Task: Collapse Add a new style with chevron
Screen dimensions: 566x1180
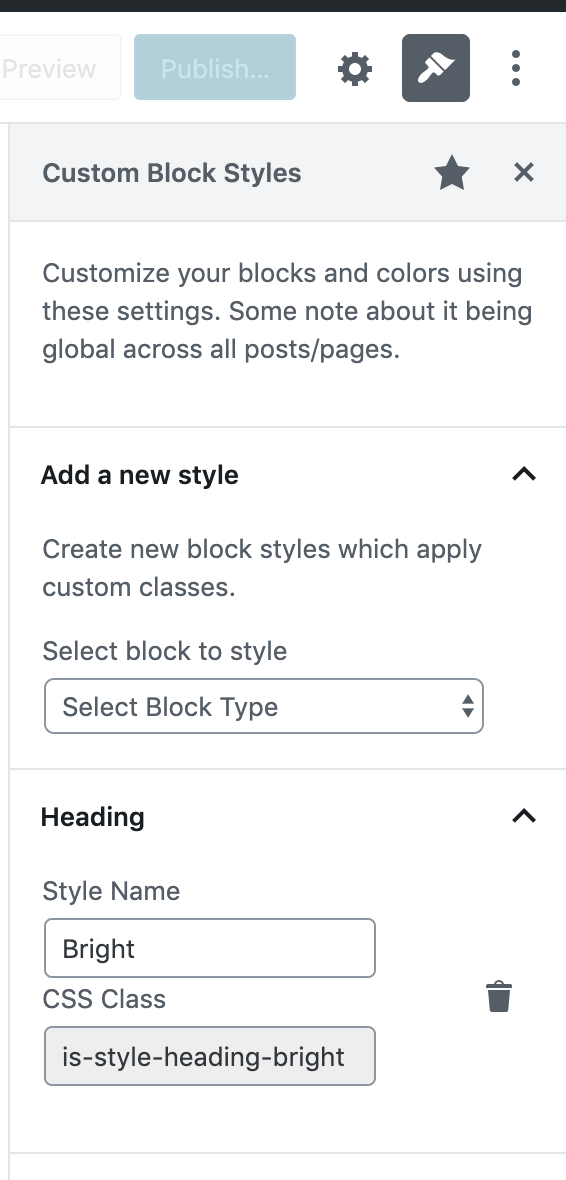Action: coord(524,474)
